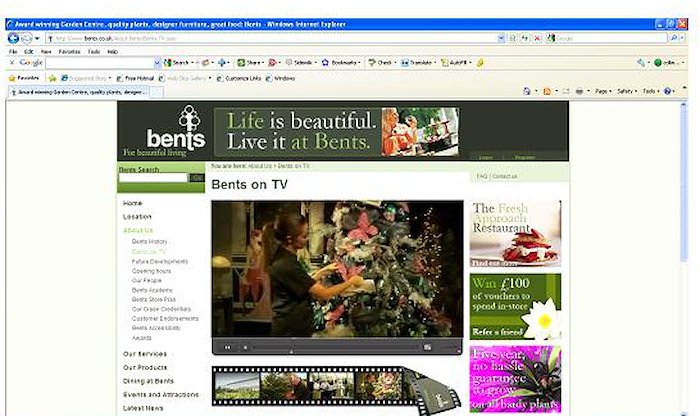Click the Google toolbar Share button
Image resolution: width=700 pixels, height=416 pixels.
point(250,63)
